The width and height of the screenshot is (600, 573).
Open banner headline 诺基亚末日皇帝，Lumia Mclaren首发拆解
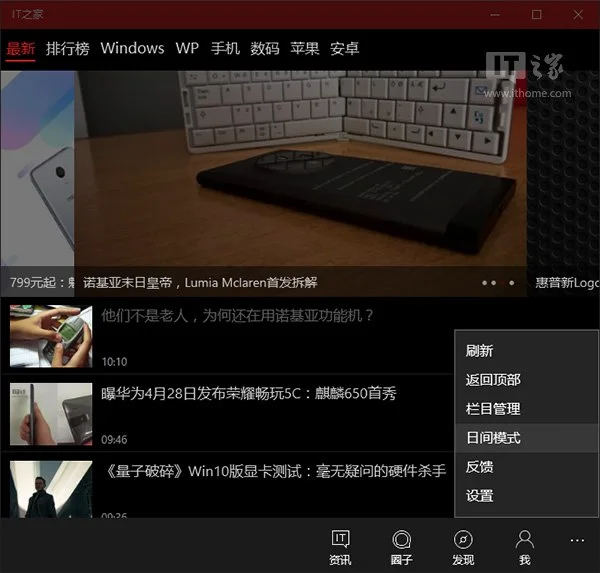[200, 283]
